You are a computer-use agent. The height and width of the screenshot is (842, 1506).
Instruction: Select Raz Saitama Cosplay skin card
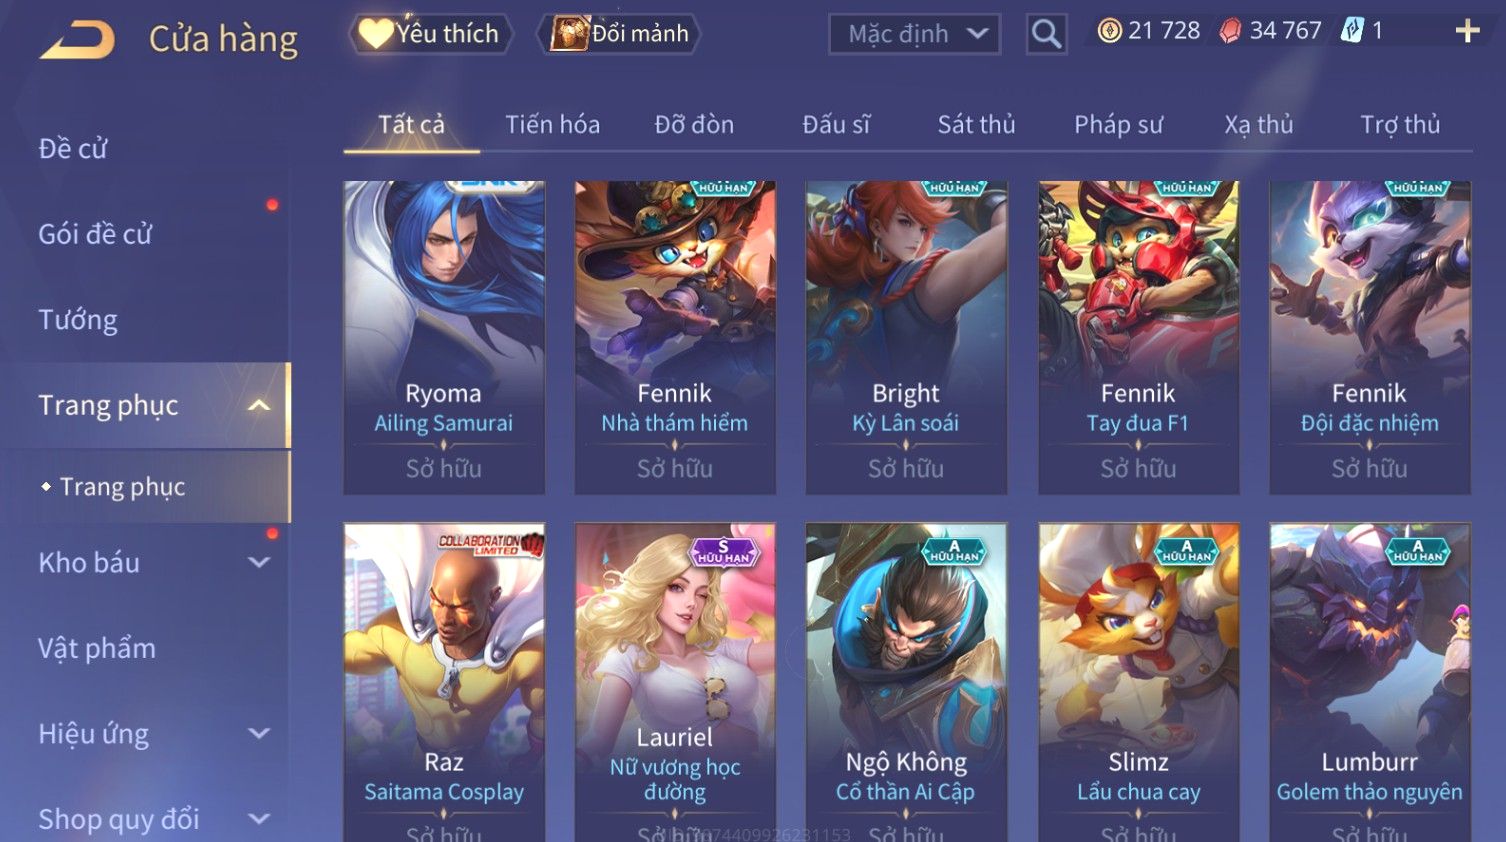pos(444,682)
